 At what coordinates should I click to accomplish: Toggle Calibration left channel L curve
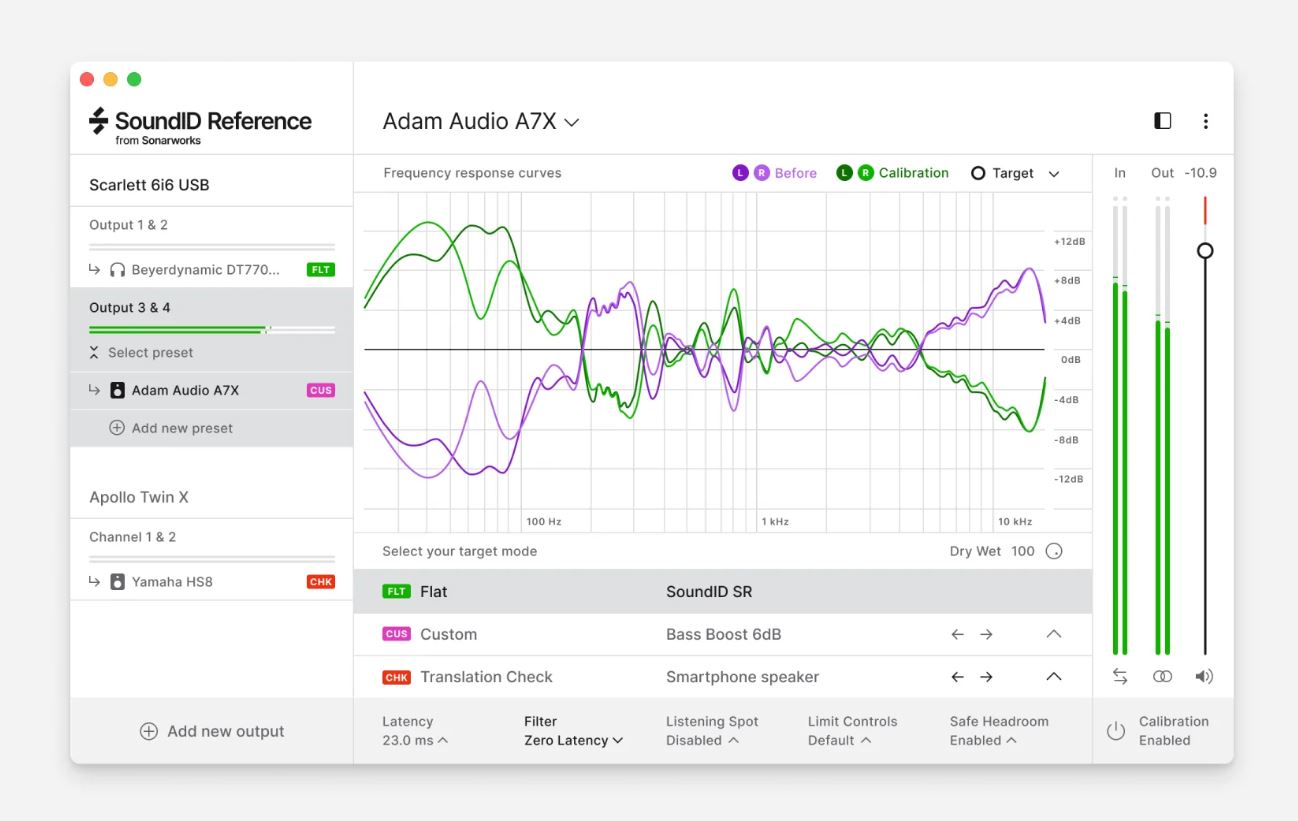click(x=844, y=173)
